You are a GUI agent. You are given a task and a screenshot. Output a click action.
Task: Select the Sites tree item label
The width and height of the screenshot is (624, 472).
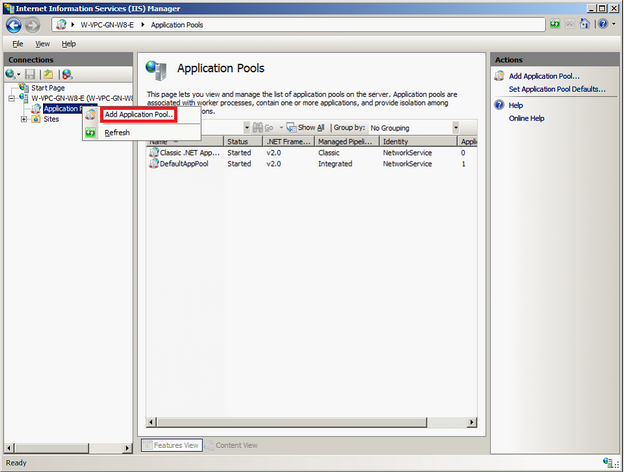click(51, 119)
